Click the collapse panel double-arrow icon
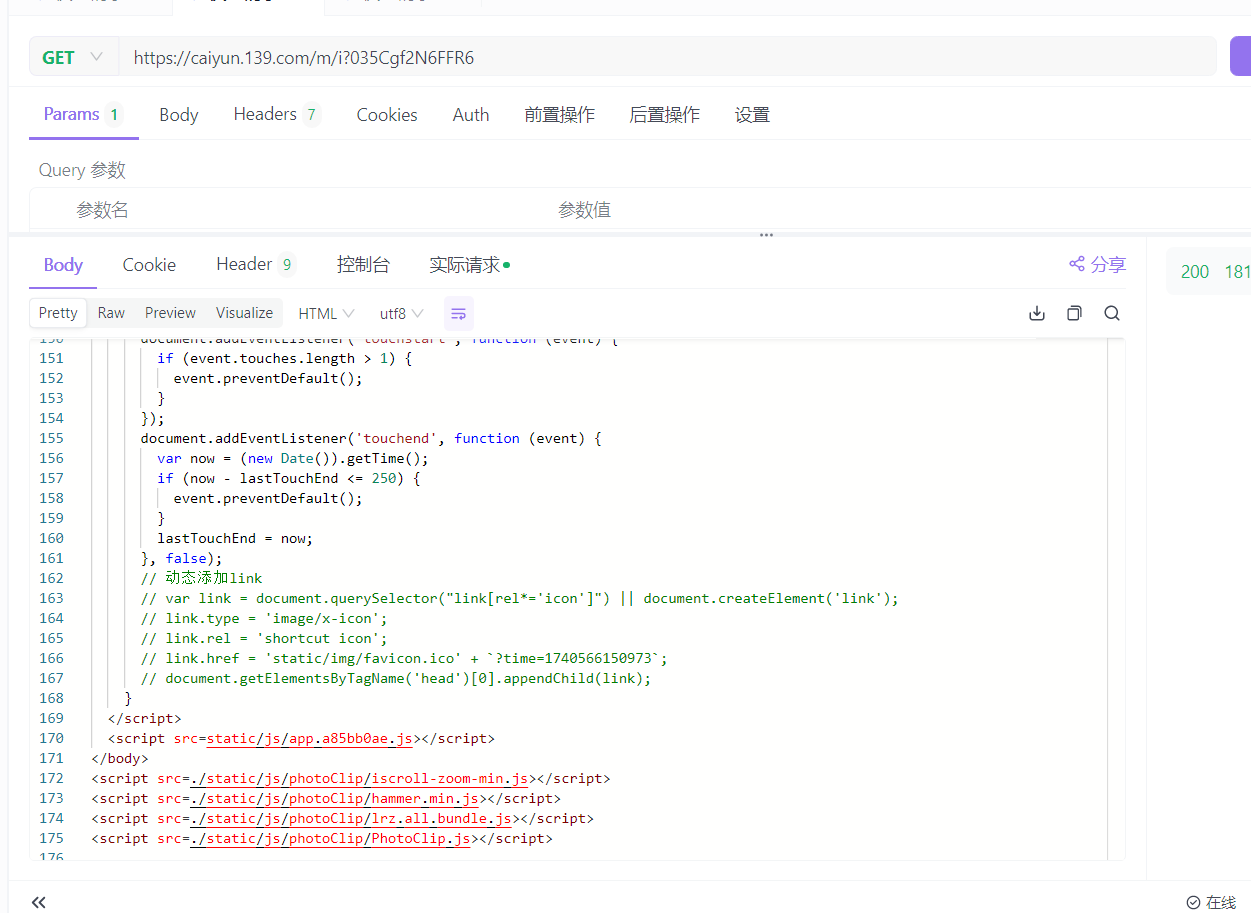 point(39,903)
